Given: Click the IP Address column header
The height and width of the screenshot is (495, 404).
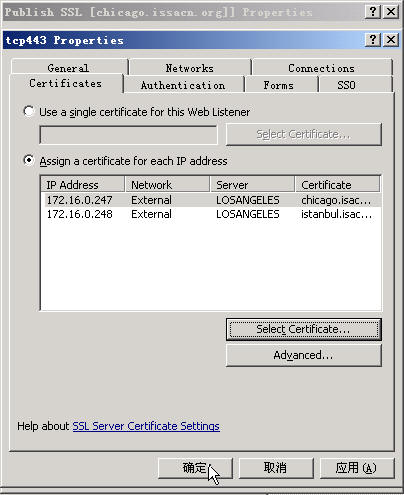Looking at the screenshot, I should tap(83, 184).
